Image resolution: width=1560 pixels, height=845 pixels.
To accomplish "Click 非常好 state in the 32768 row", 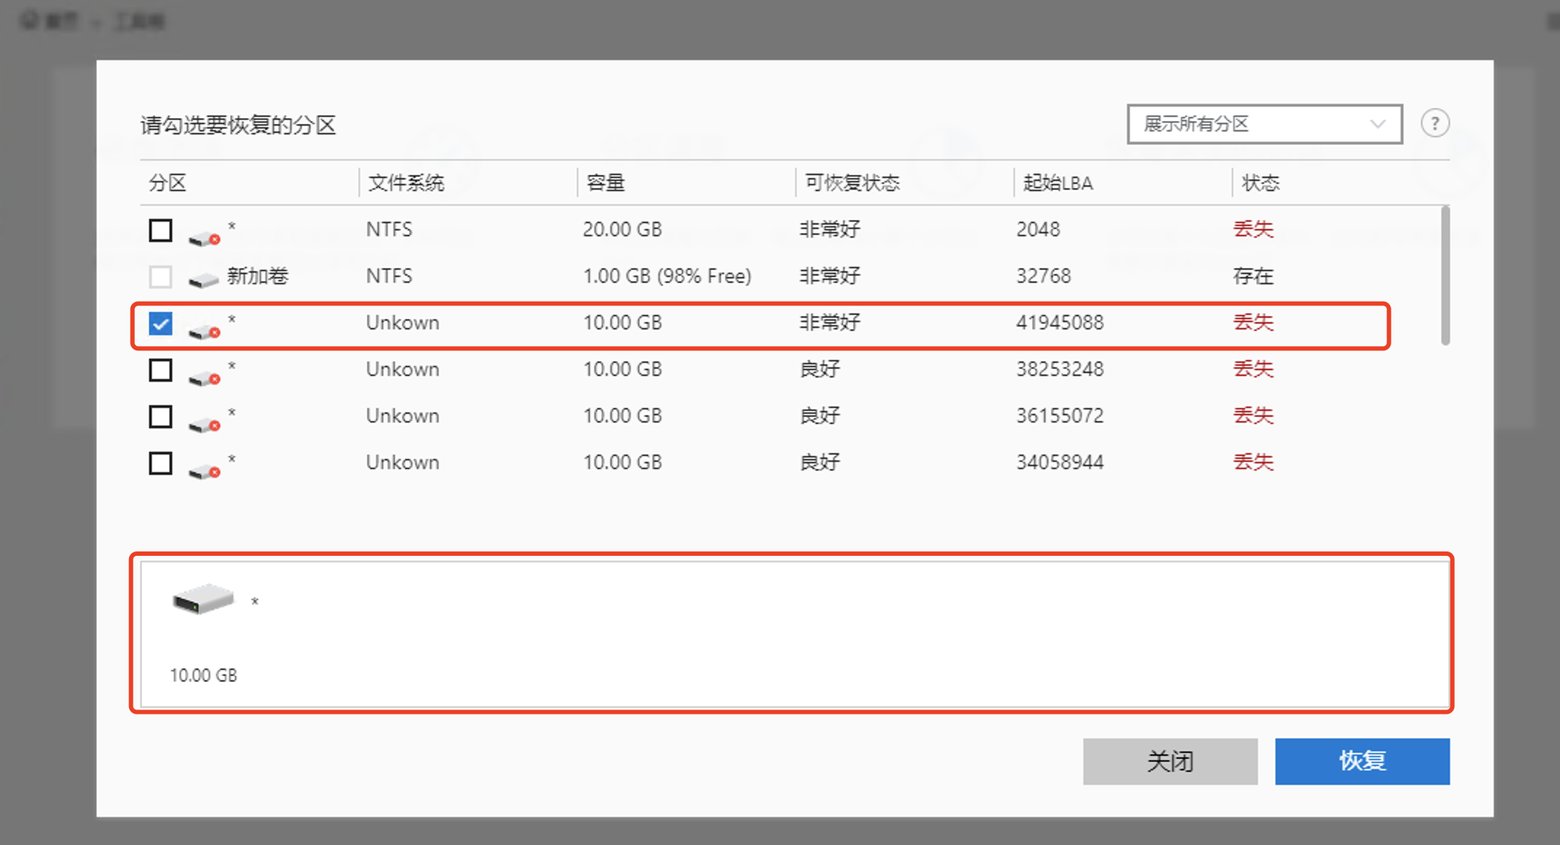I will (830, 276).
